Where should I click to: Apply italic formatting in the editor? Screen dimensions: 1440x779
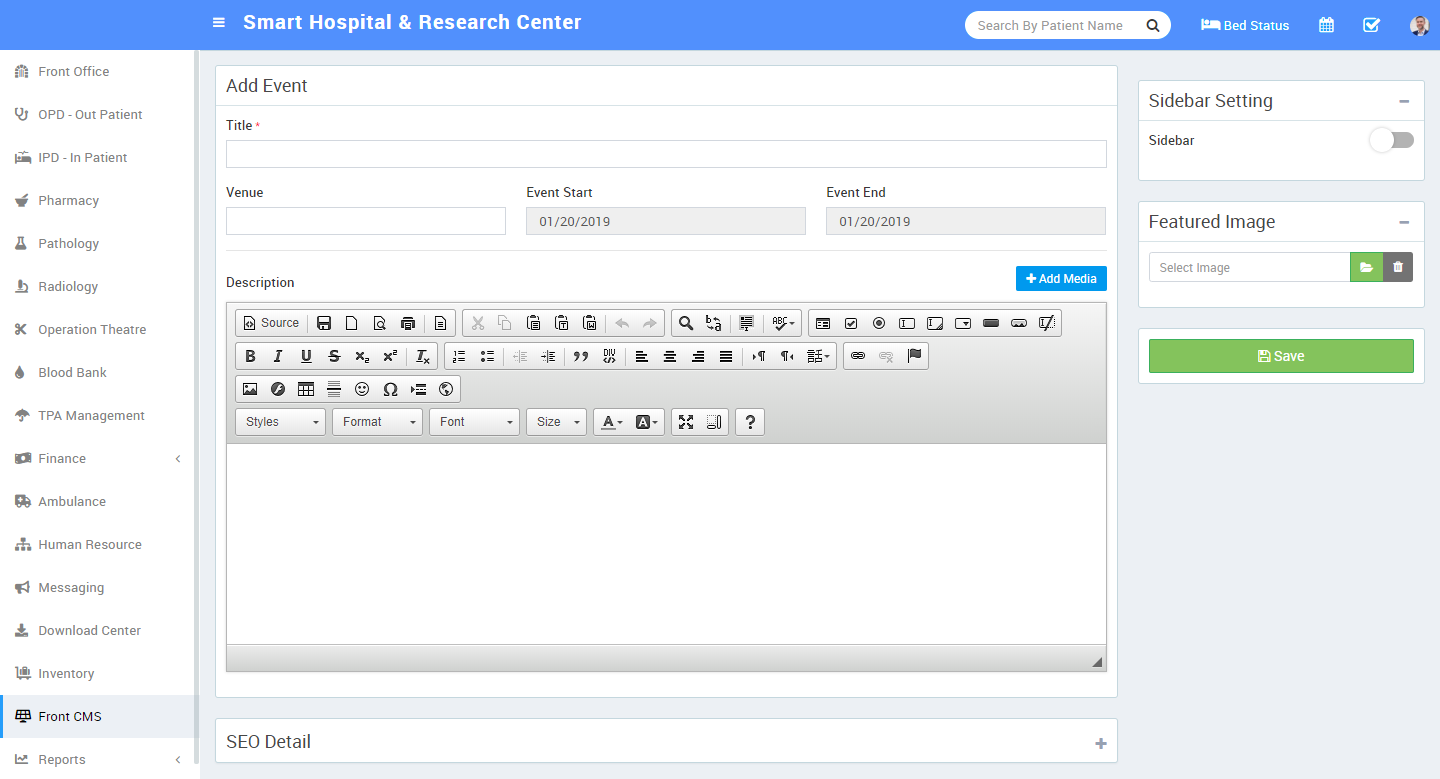(x=278, y=356)
